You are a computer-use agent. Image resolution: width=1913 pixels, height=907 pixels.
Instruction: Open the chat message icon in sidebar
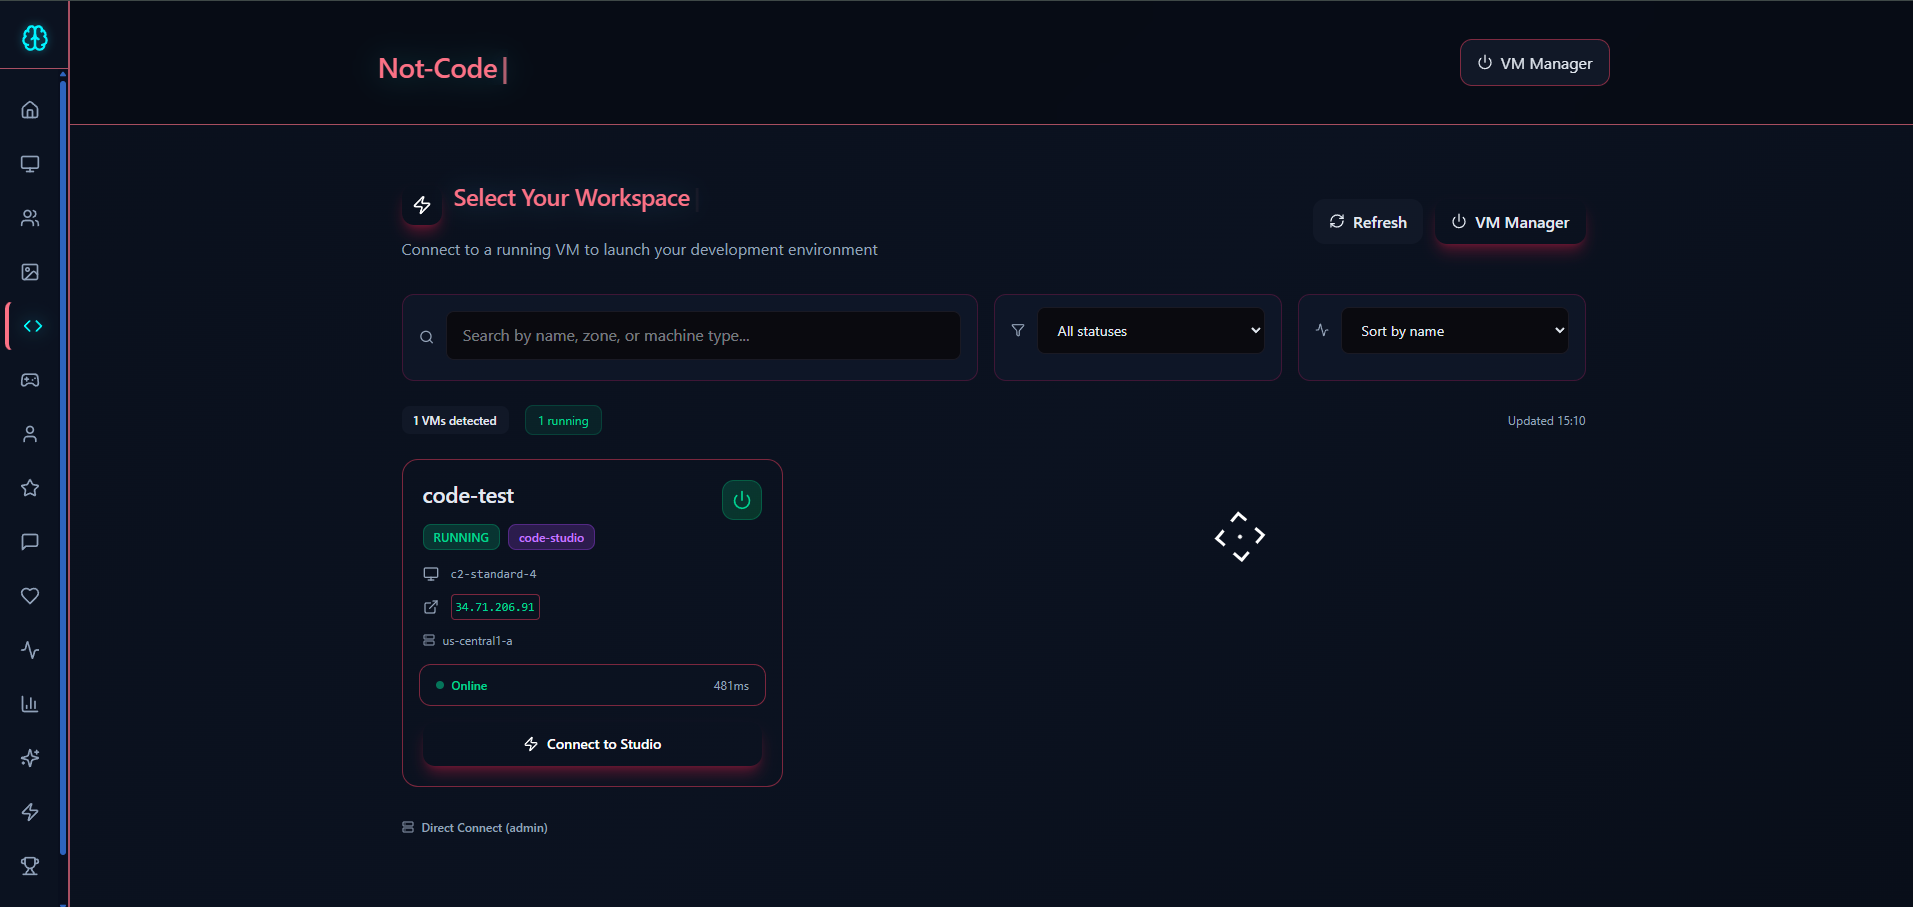point(30,542)
